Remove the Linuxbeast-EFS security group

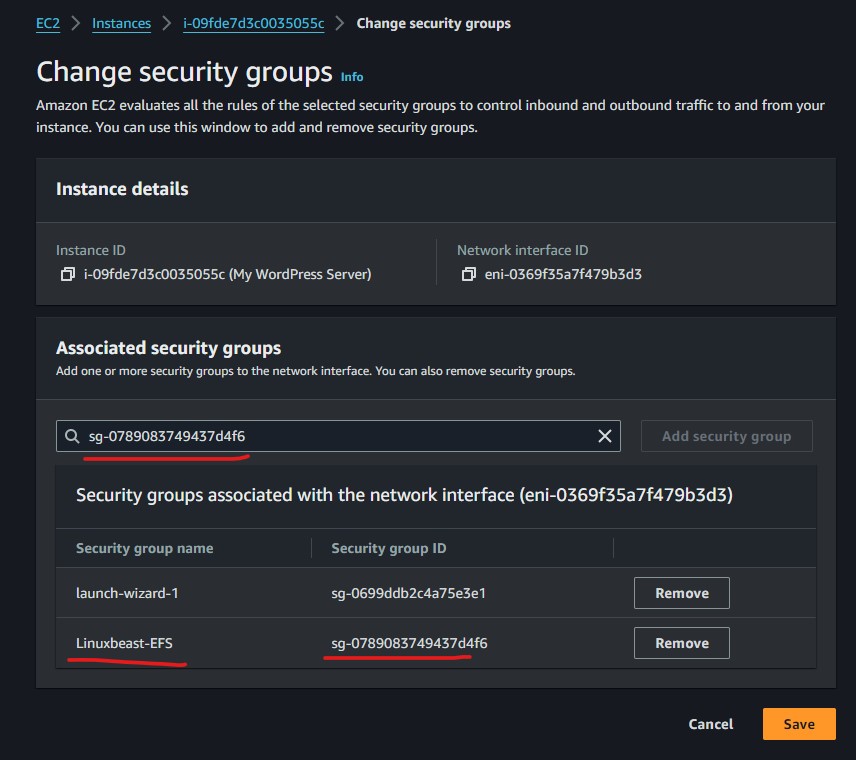[x=681, y=643]
